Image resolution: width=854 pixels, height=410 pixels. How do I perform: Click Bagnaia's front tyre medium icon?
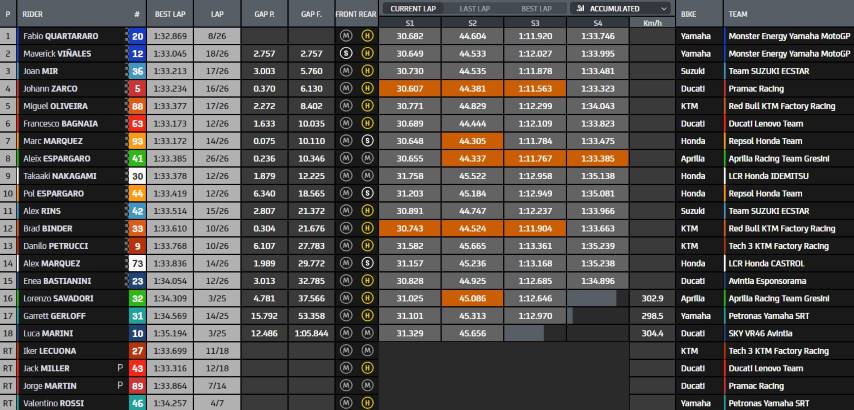[345, 123]
